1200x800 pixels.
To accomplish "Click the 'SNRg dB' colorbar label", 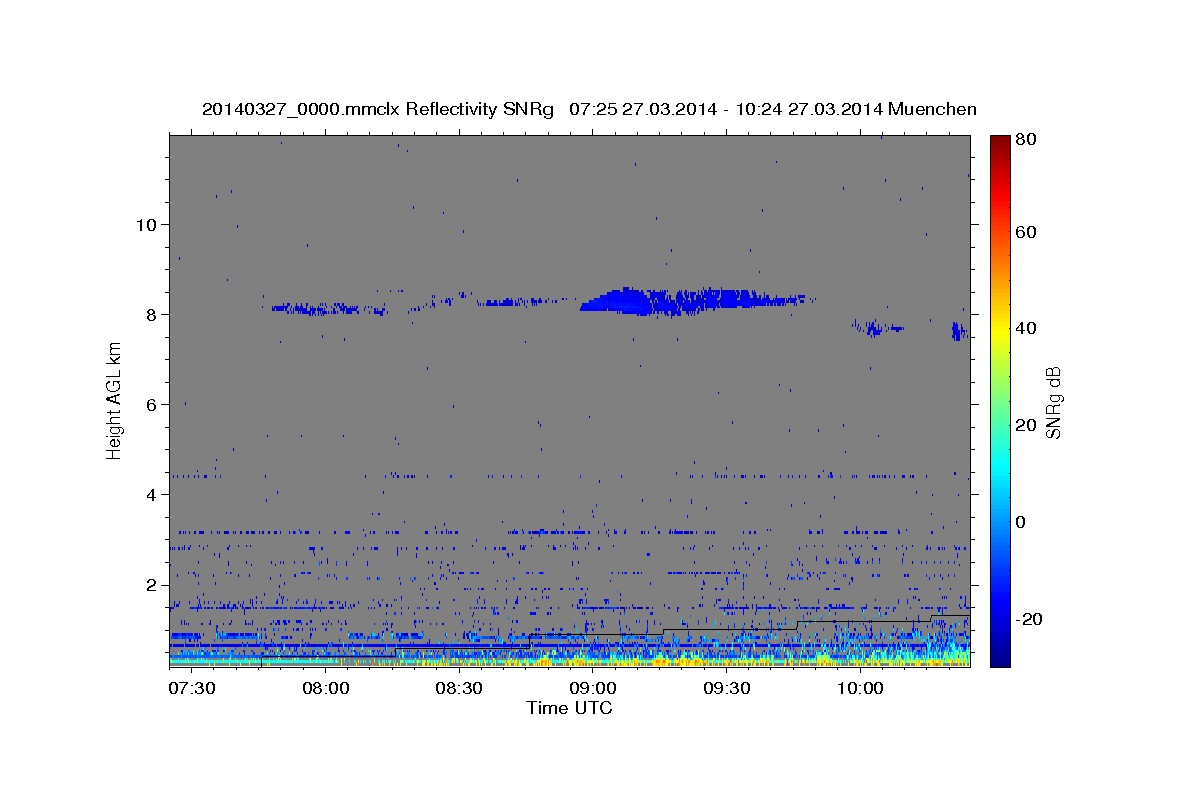I will (1053, 402).
